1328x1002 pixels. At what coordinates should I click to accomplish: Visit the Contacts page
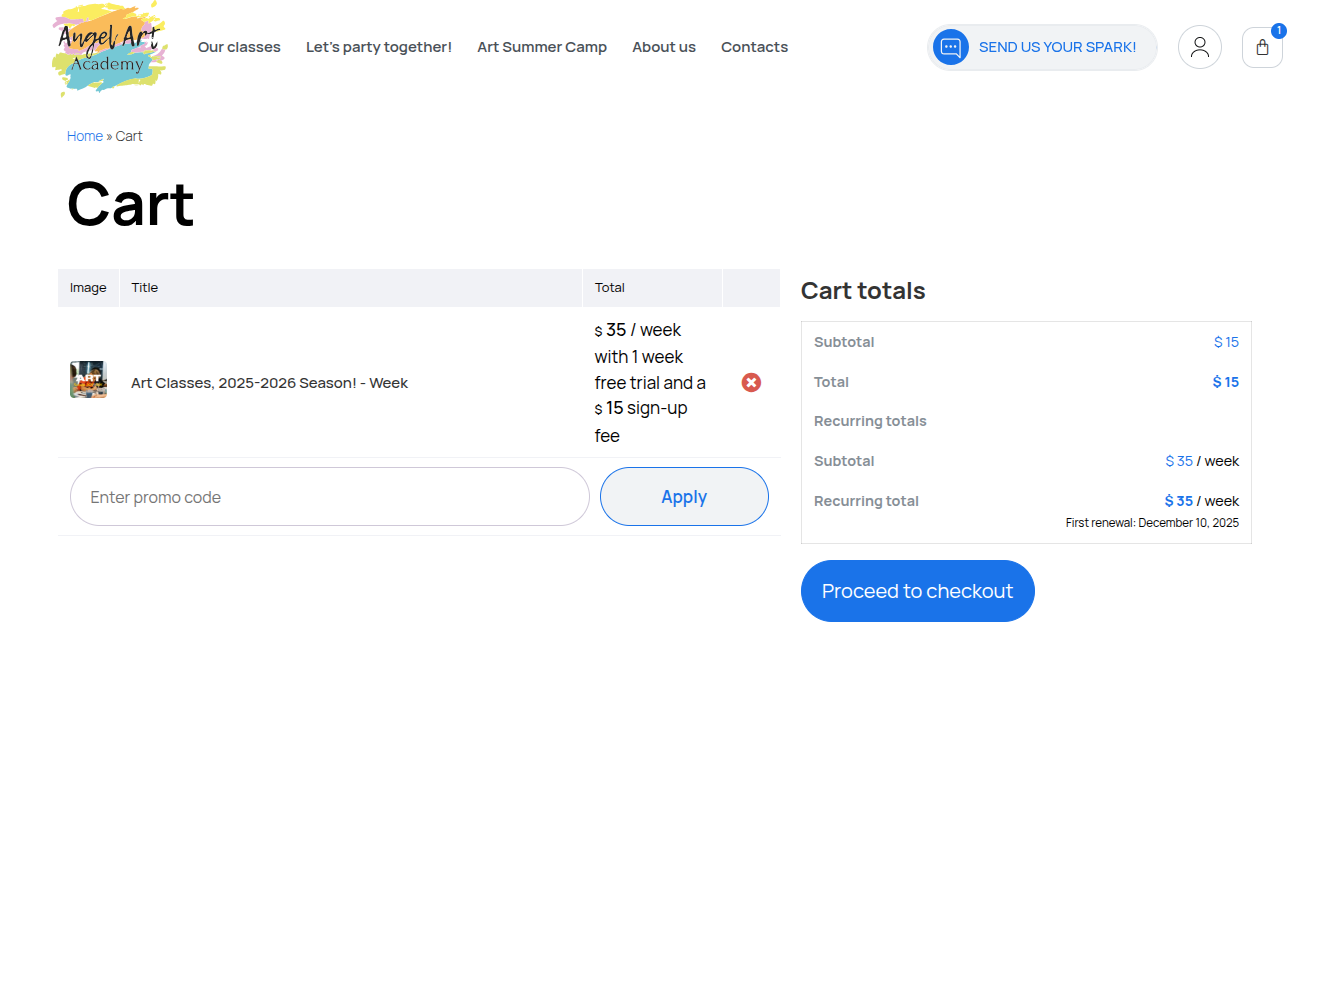click(x=754, y=47)
